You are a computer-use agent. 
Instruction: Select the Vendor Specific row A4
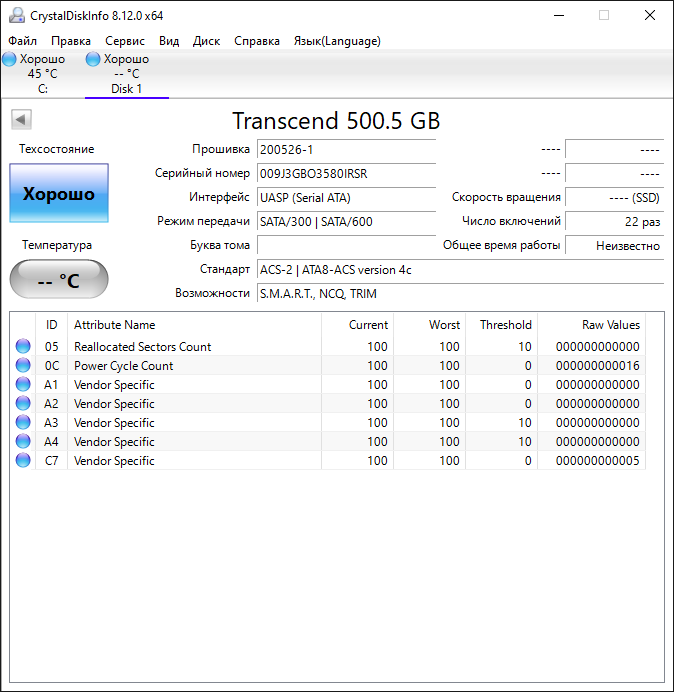[328, 441]
